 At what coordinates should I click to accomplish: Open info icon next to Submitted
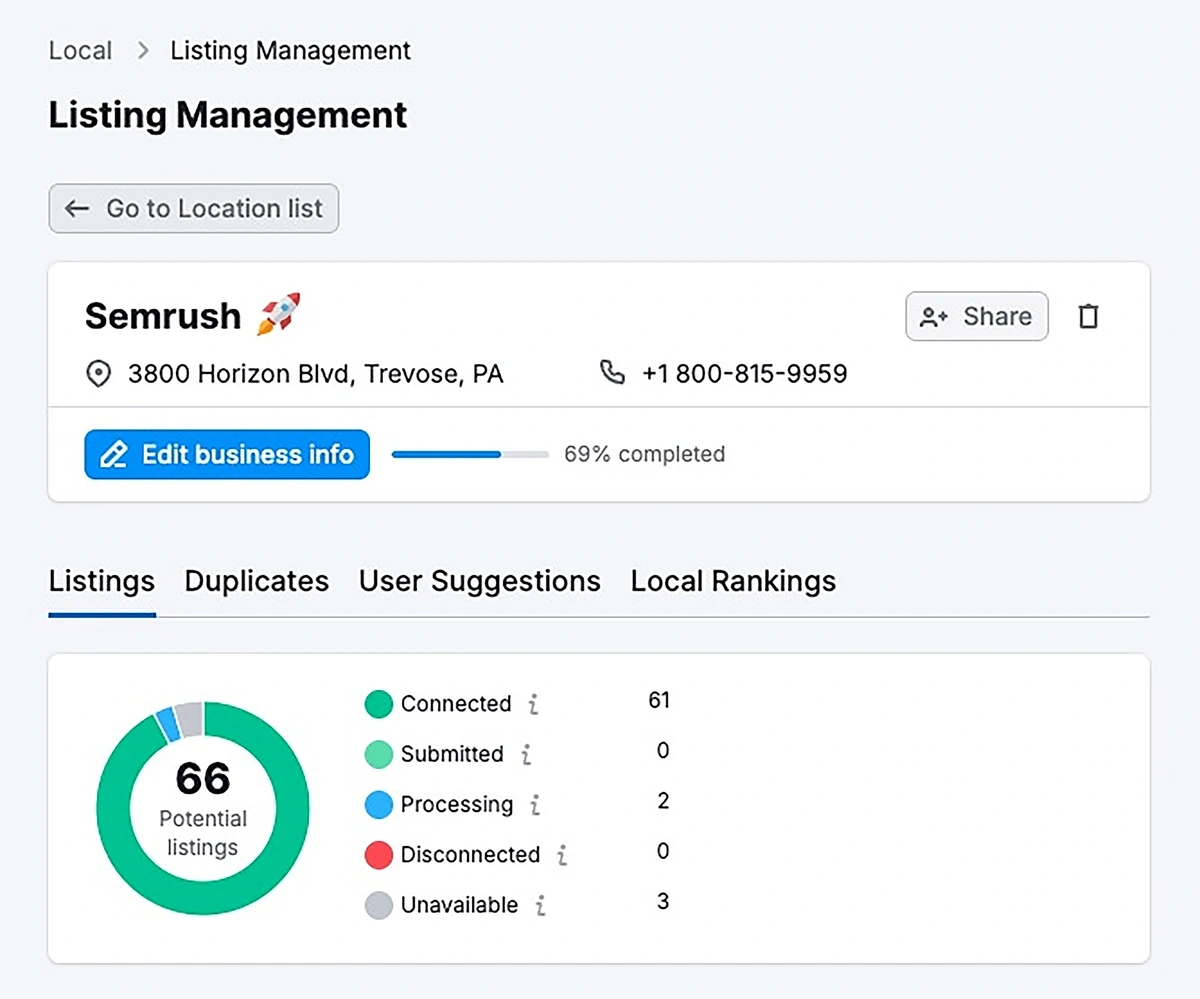coord(526,755)
